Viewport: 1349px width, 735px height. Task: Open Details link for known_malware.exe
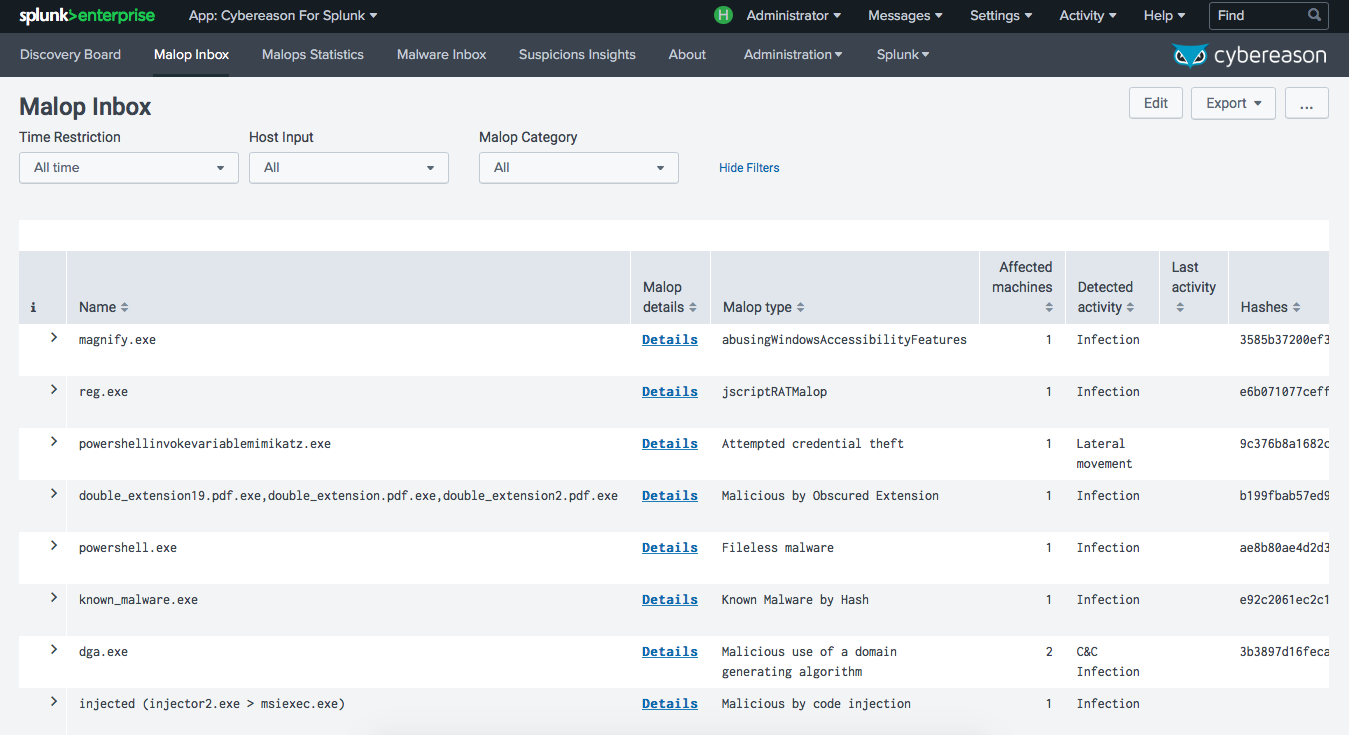(x=670, y=600)
